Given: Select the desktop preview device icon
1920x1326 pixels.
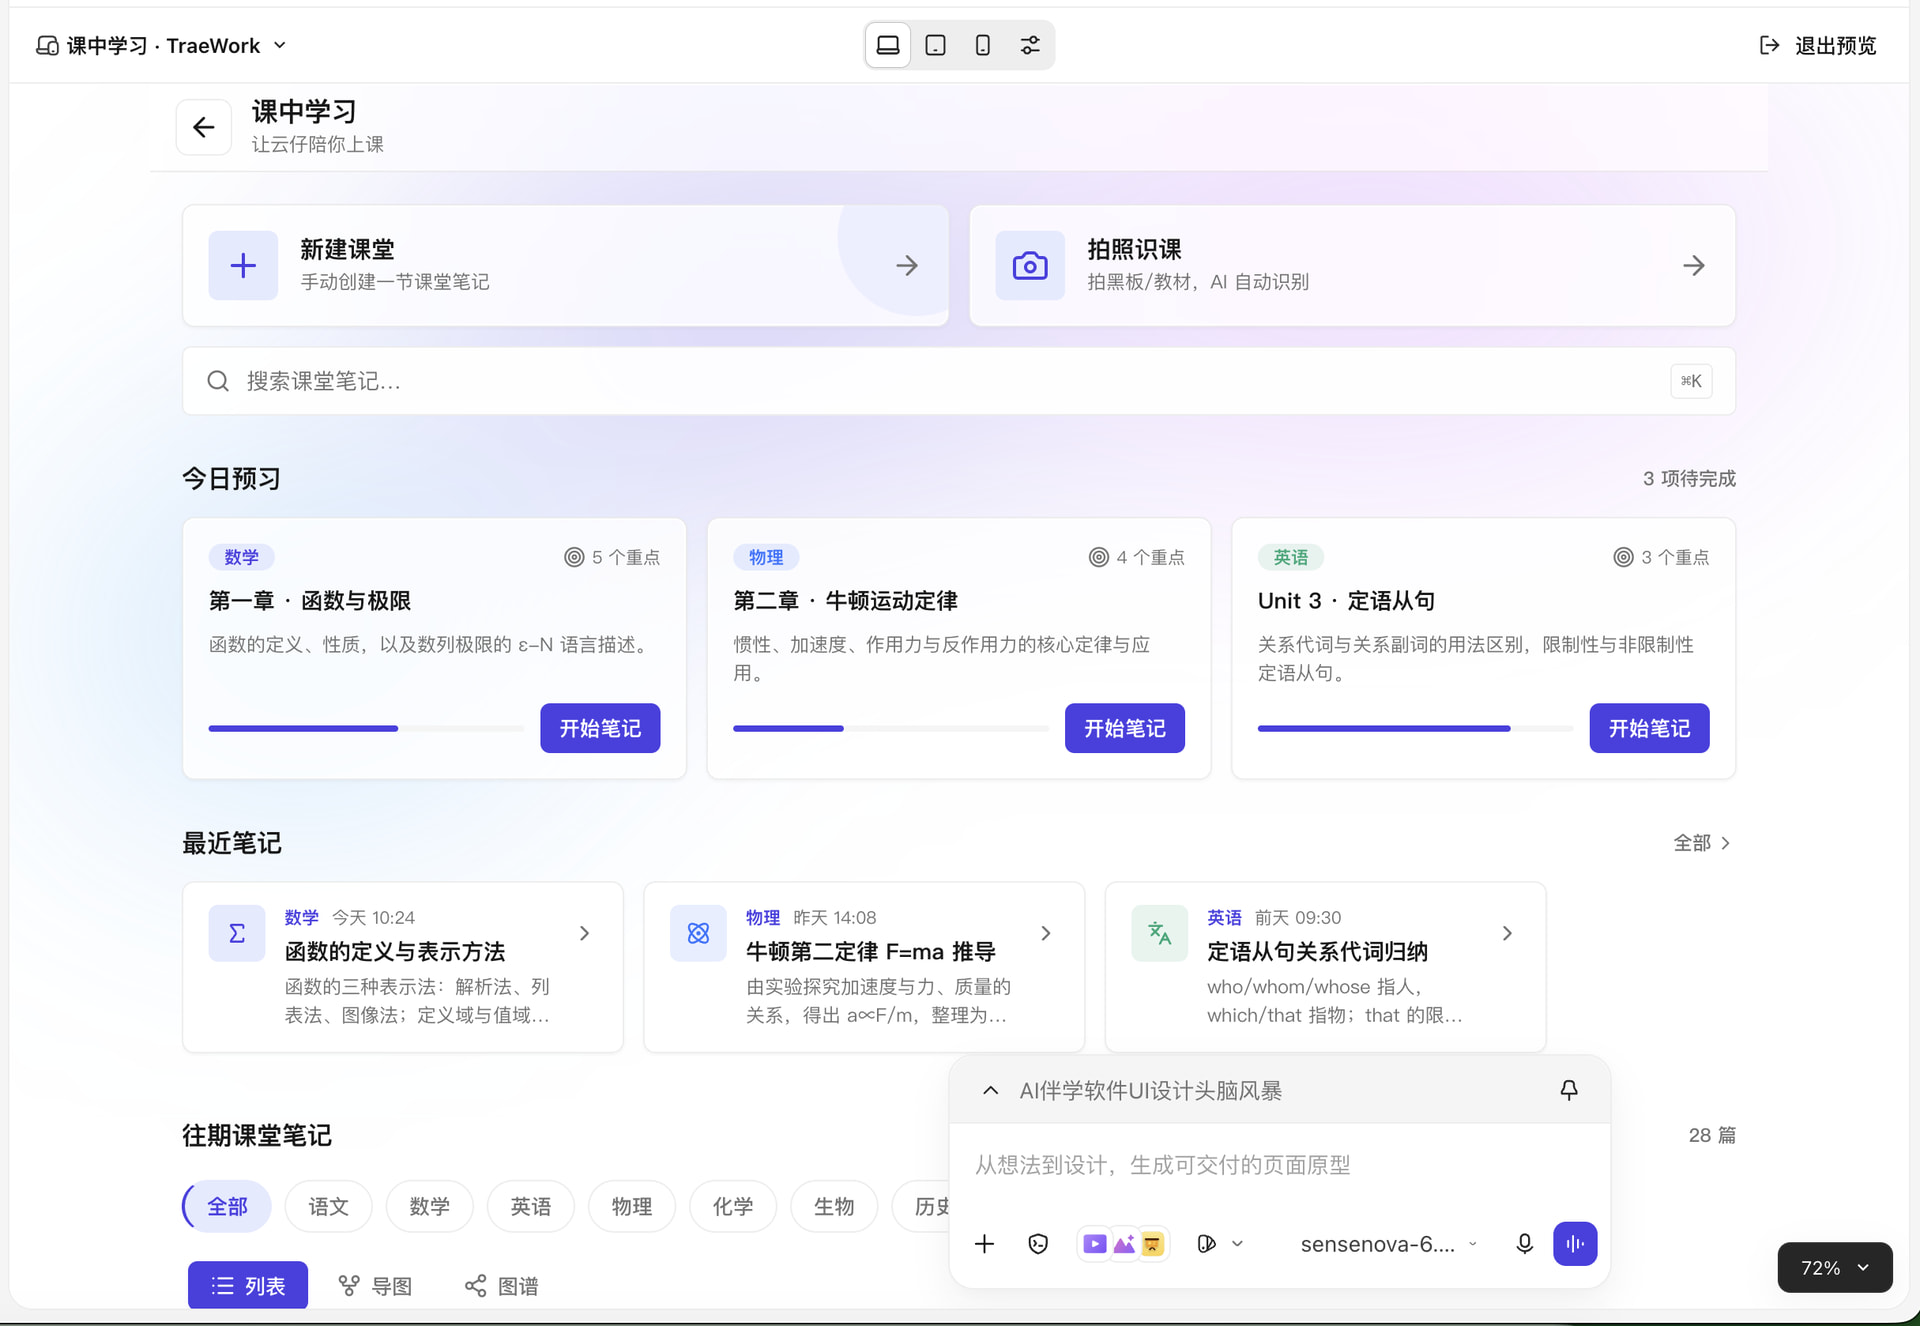Looking at the screenshot, I should point(888,45).
